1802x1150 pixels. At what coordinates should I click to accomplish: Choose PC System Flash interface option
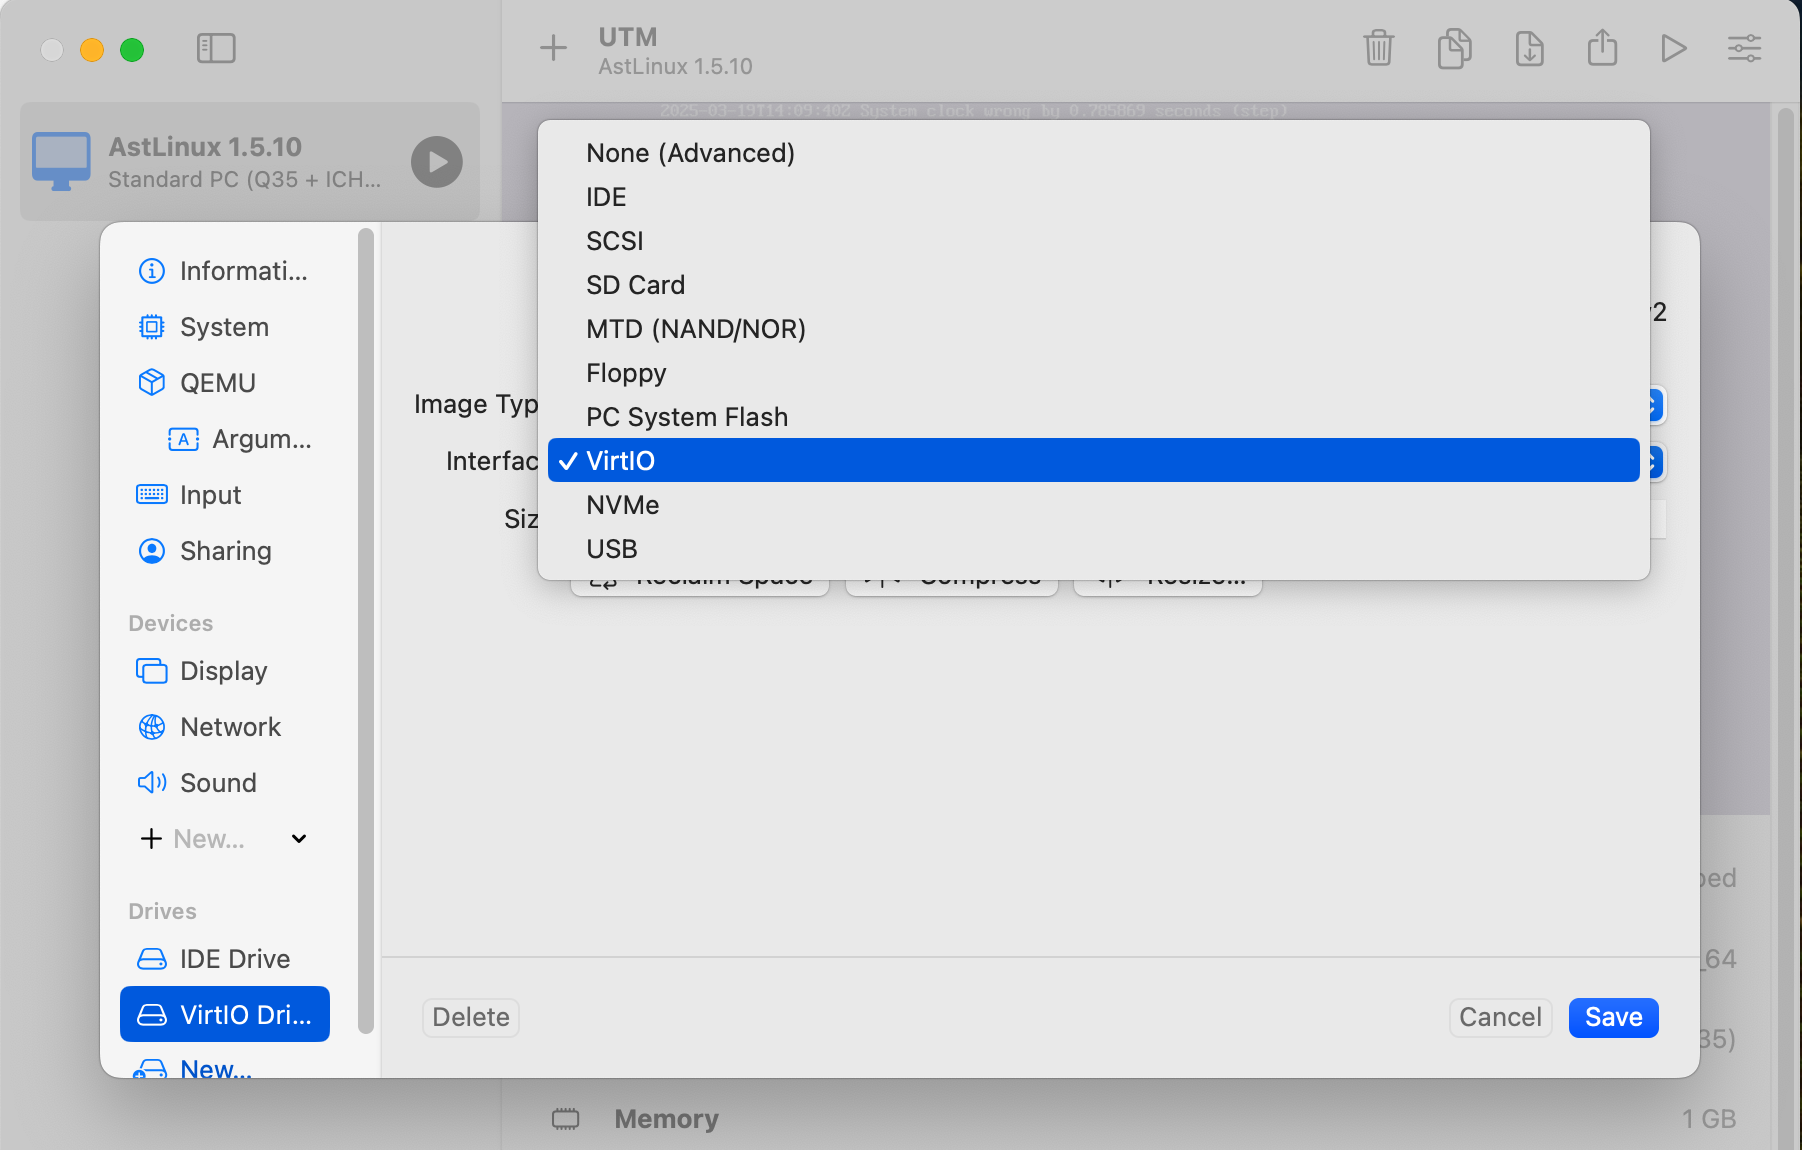click(1094, 417)
